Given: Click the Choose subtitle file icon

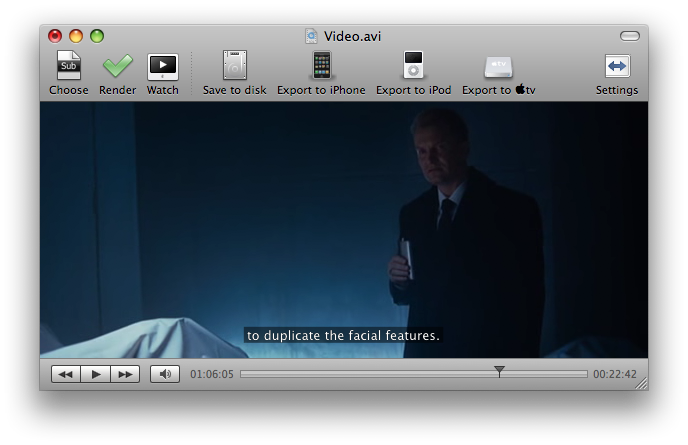Looking at the screenshot, I should [x=68, y=66].
